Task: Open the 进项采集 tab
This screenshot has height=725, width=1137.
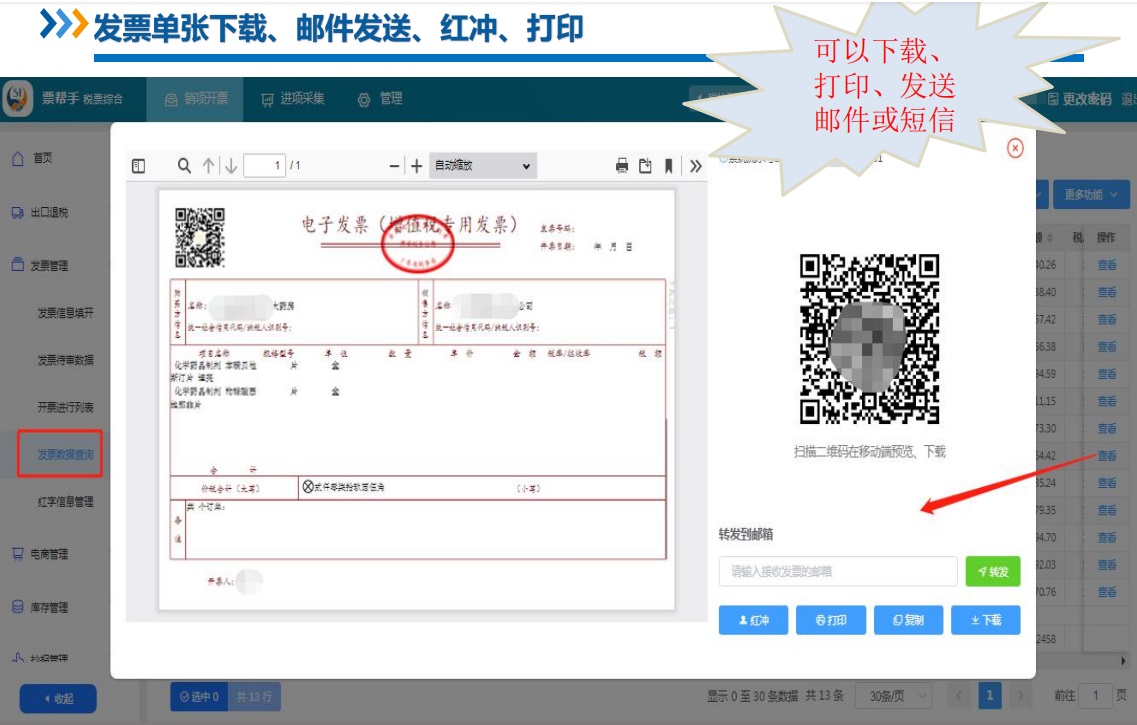Action: (x=293, y=99)
